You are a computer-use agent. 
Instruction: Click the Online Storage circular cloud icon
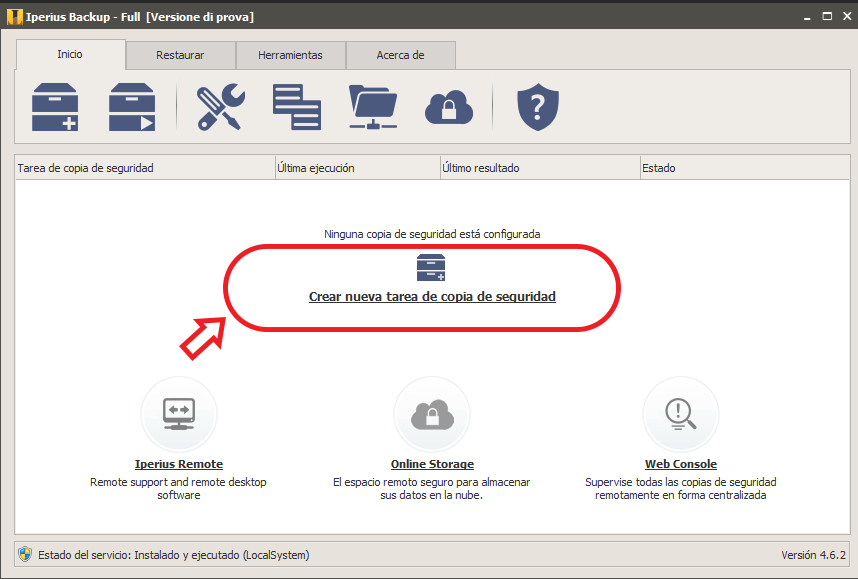432,414
